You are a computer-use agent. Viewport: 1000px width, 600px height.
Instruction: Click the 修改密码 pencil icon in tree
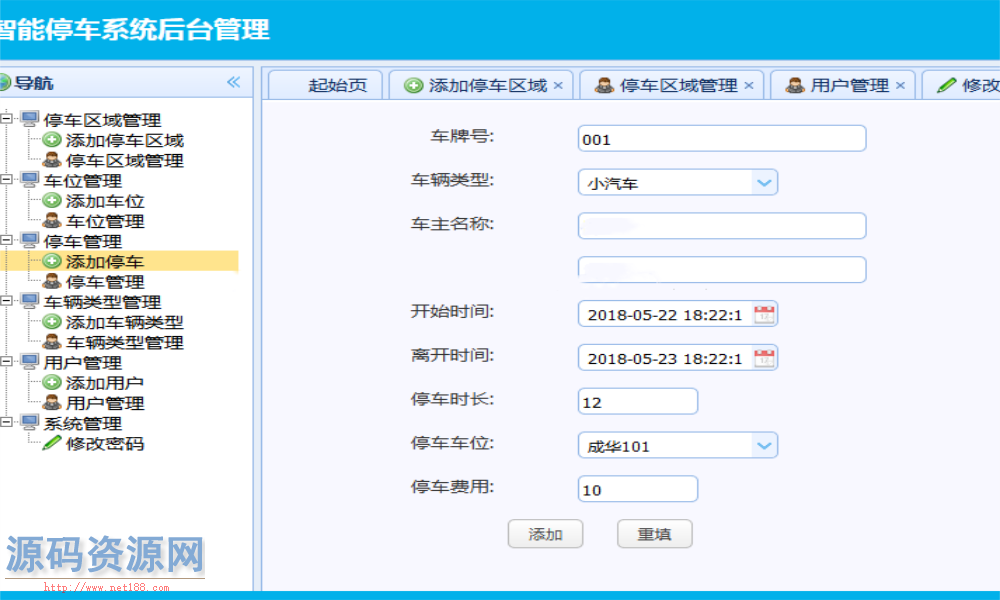point(52,443)
